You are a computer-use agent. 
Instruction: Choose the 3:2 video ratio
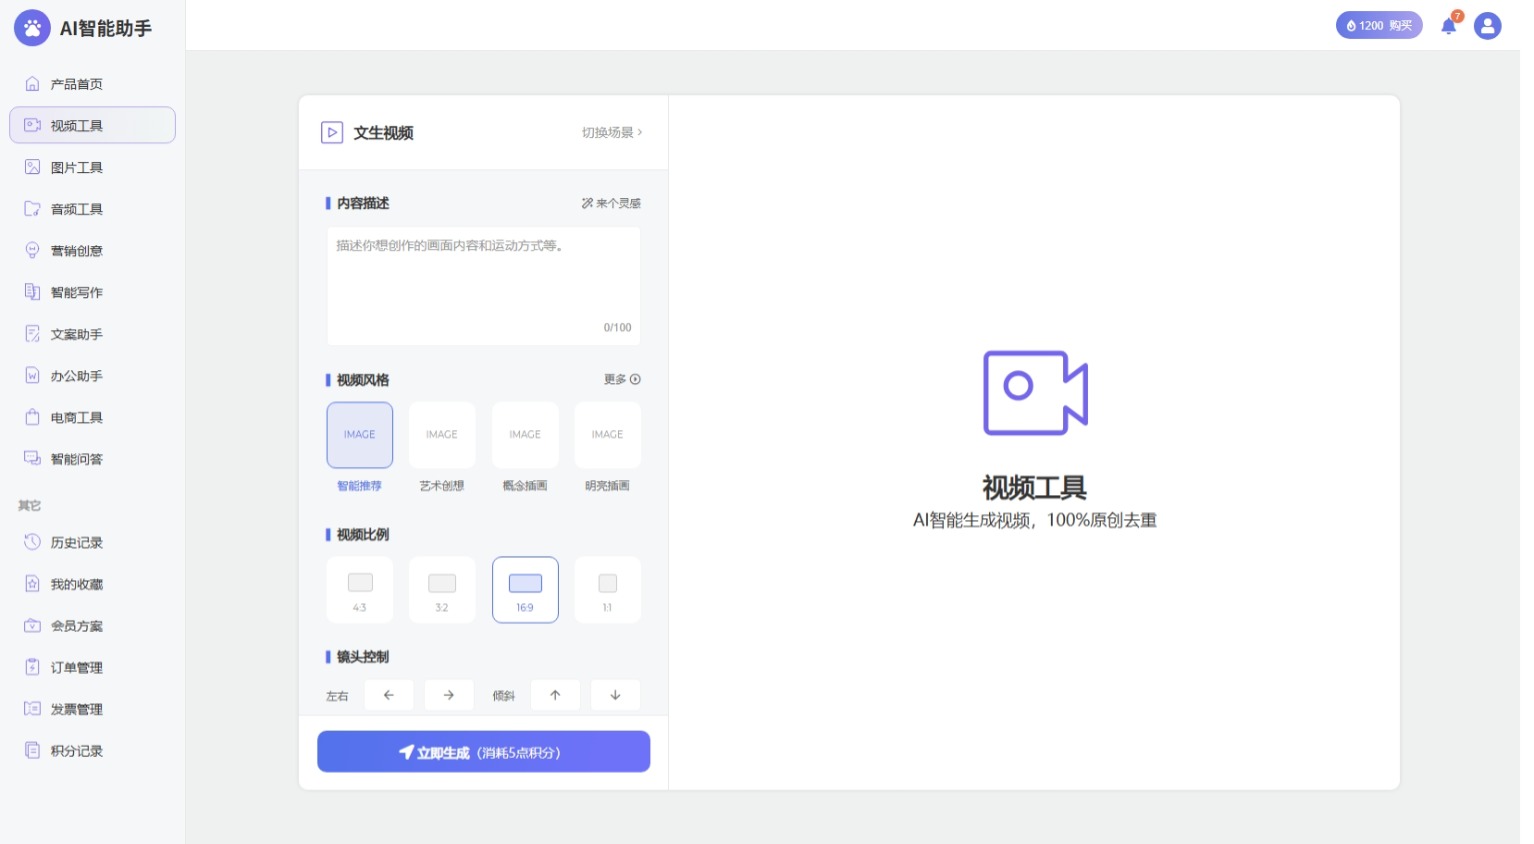(x=442, y=590)
